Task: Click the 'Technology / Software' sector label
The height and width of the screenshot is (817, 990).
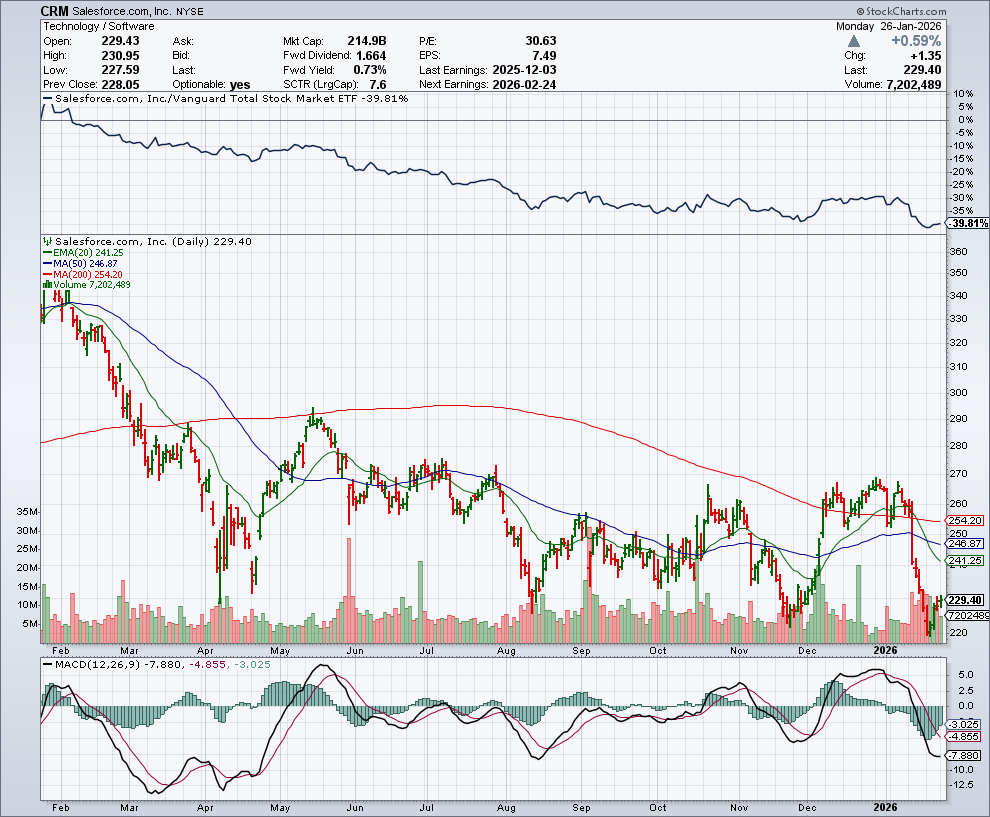Action: coord(98,26)
